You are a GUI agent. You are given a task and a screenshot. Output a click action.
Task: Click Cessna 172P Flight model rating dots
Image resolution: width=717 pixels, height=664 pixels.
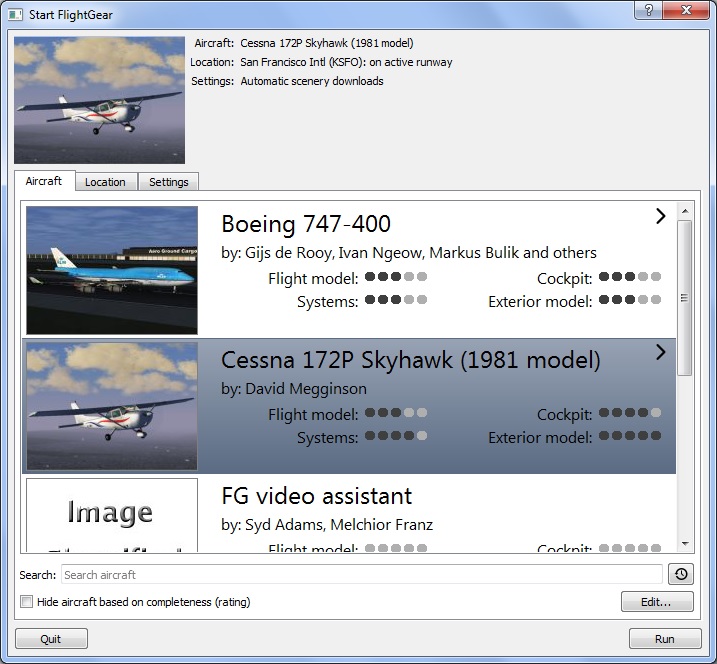pos(396,412)
